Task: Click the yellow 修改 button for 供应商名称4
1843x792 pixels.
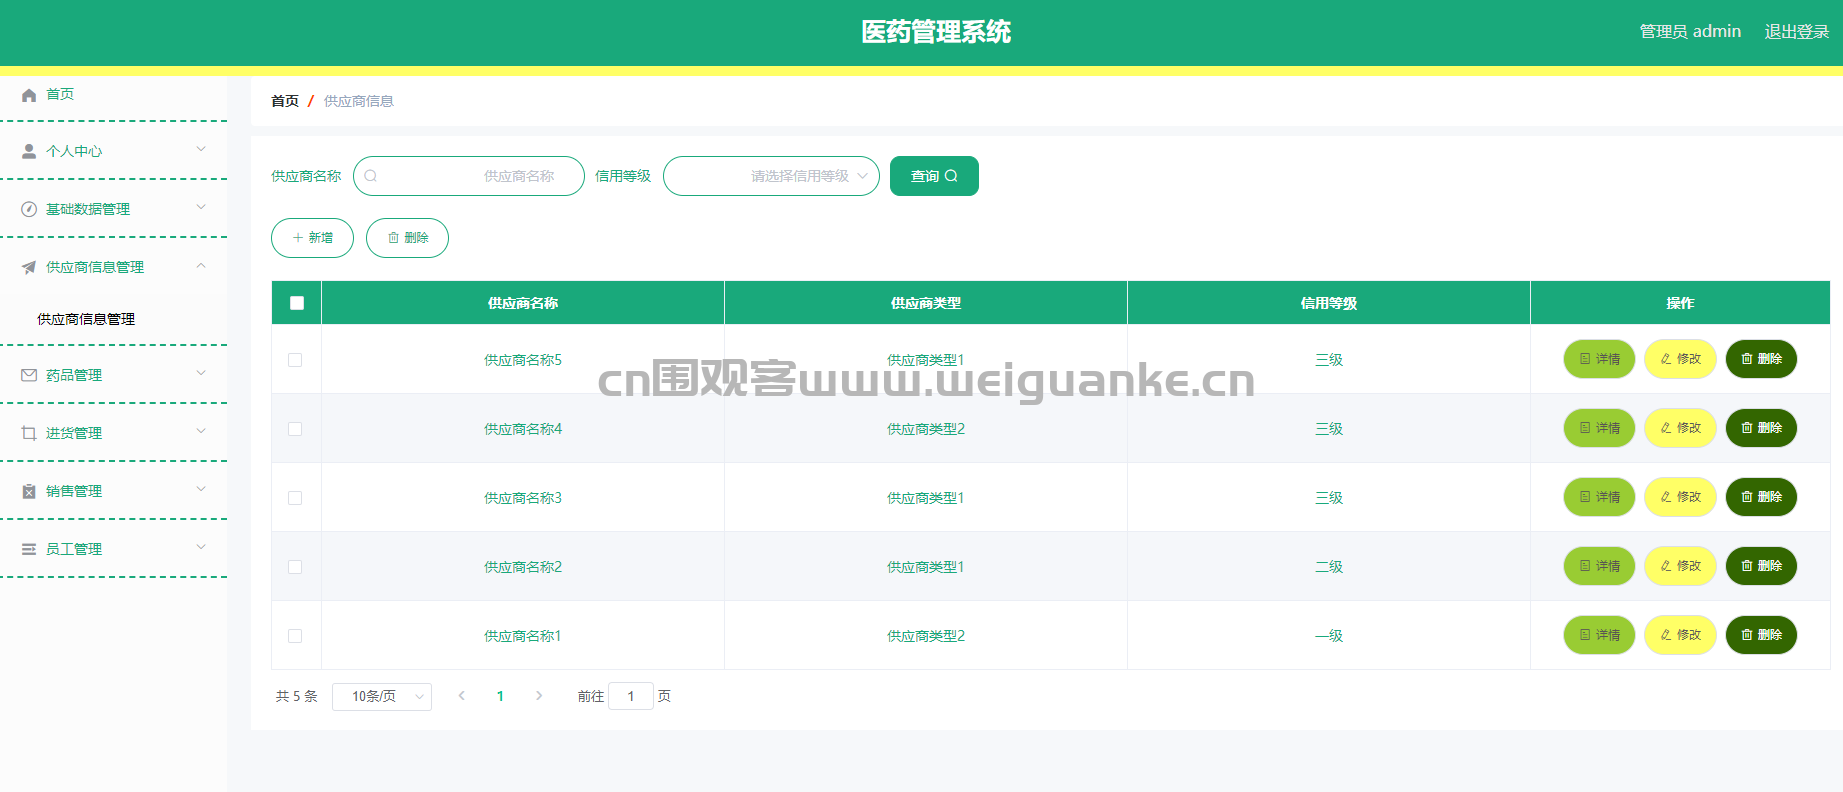Action: point(1680,428)
